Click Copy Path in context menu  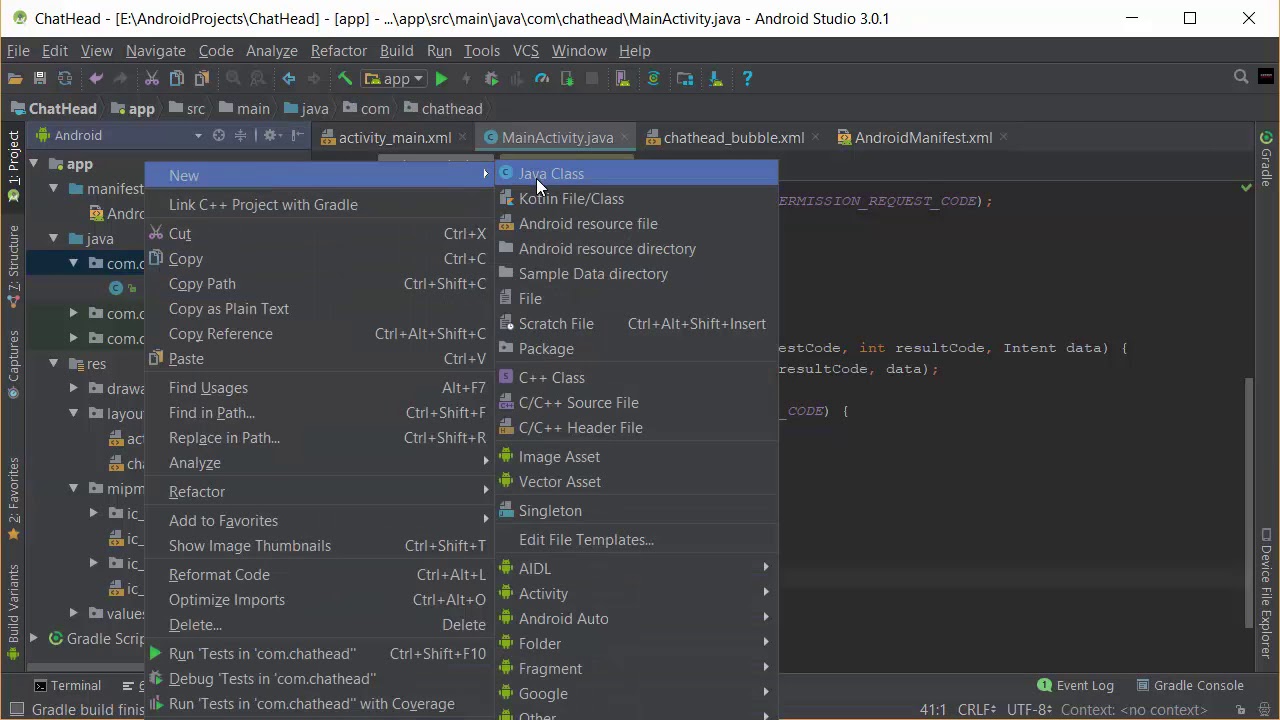pyautogui.click(x=320, y=284)
